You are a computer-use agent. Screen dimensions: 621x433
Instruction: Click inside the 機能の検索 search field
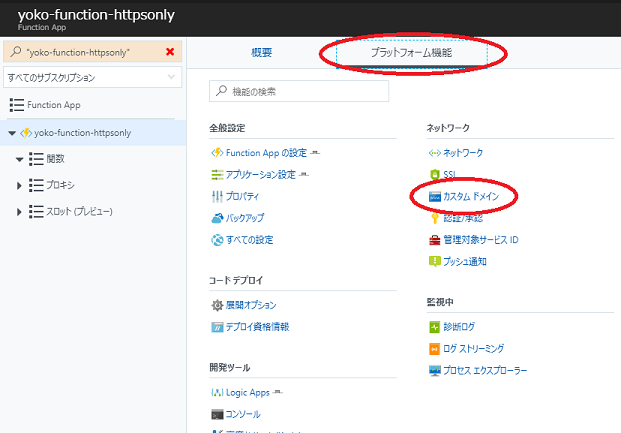pyautogui.click(x=299, y=92)
